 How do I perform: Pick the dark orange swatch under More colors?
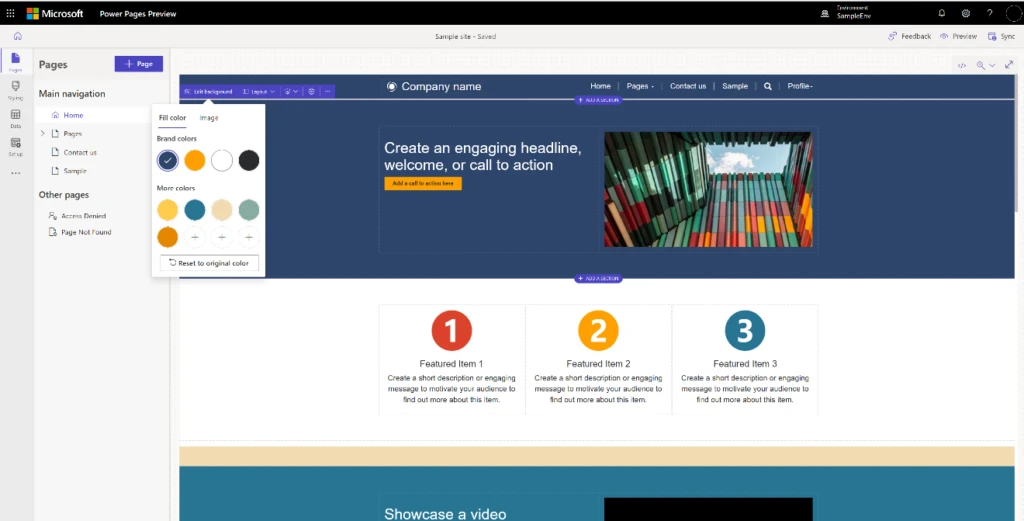coord(168,237)
